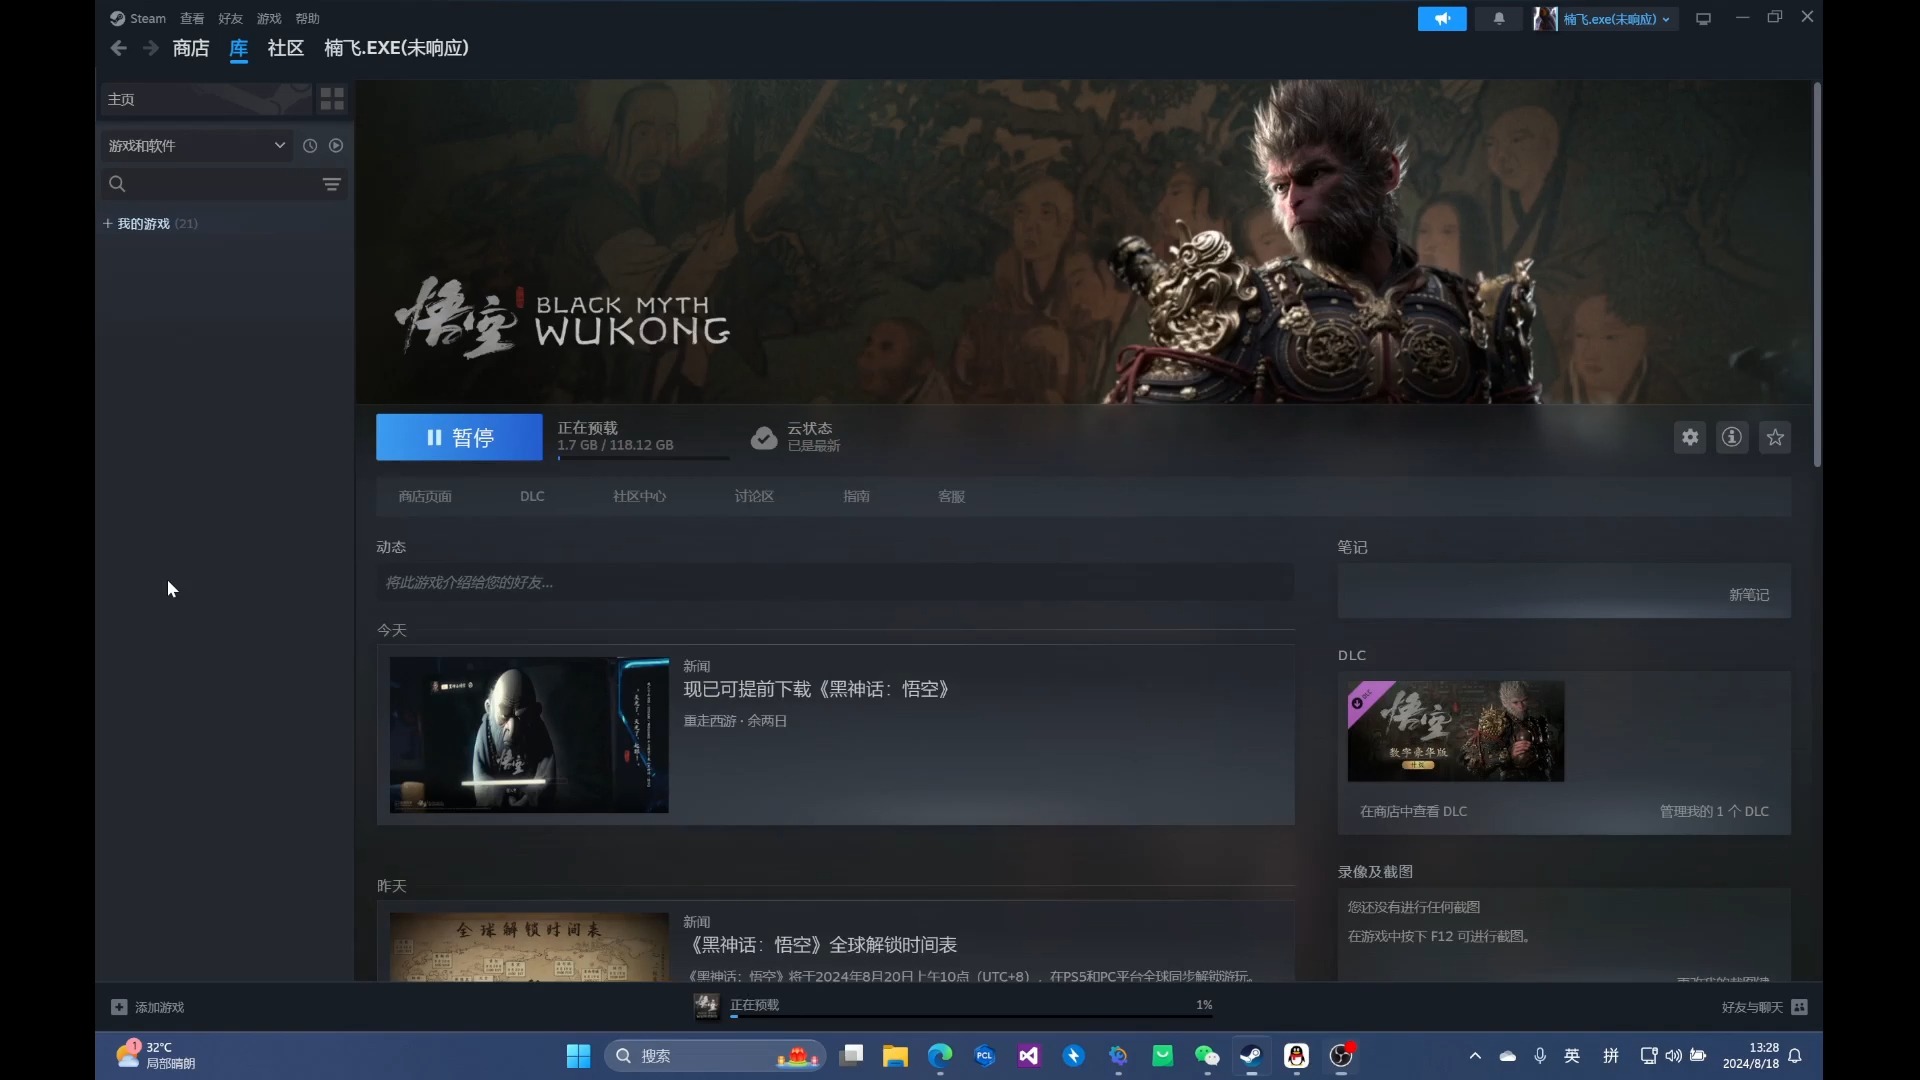Open WeChat from taskbar
Screen dimensions: 1920x1080
click(x=1207, y=1056)
